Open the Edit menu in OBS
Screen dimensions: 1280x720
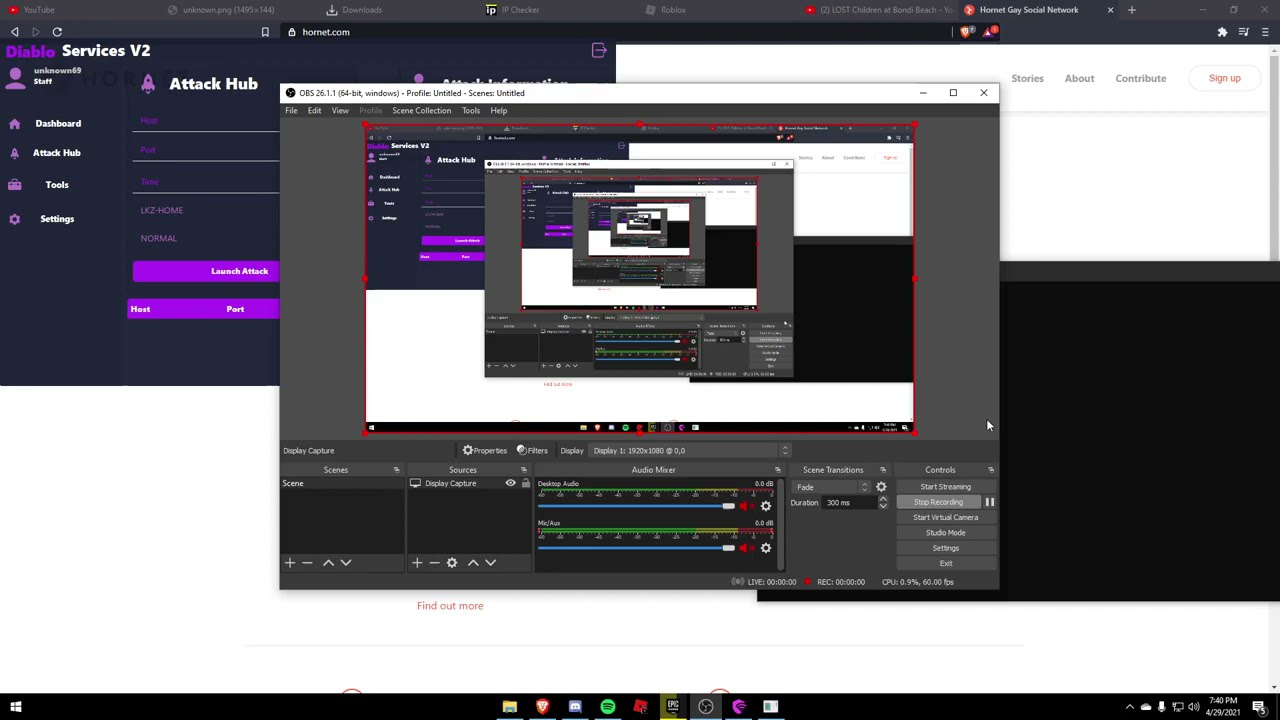[x=314, y=111]
